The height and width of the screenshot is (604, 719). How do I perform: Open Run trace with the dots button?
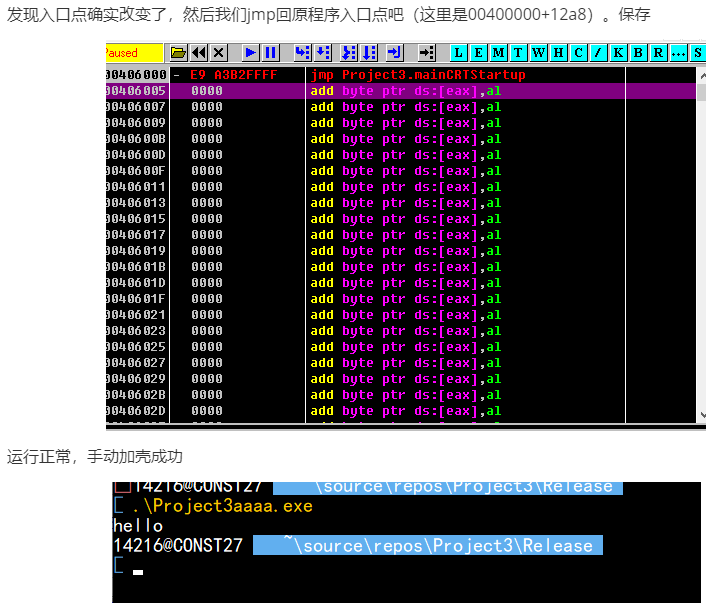pos(678,53)
